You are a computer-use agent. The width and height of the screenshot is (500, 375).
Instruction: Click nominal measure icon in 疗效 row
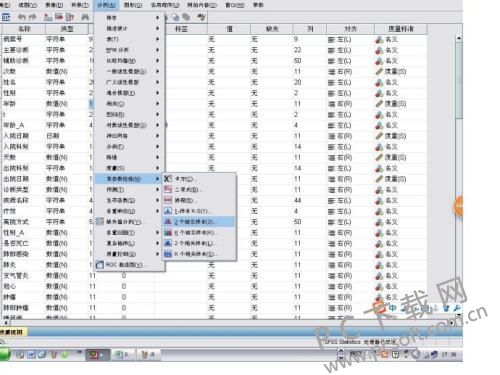(379, 211)
